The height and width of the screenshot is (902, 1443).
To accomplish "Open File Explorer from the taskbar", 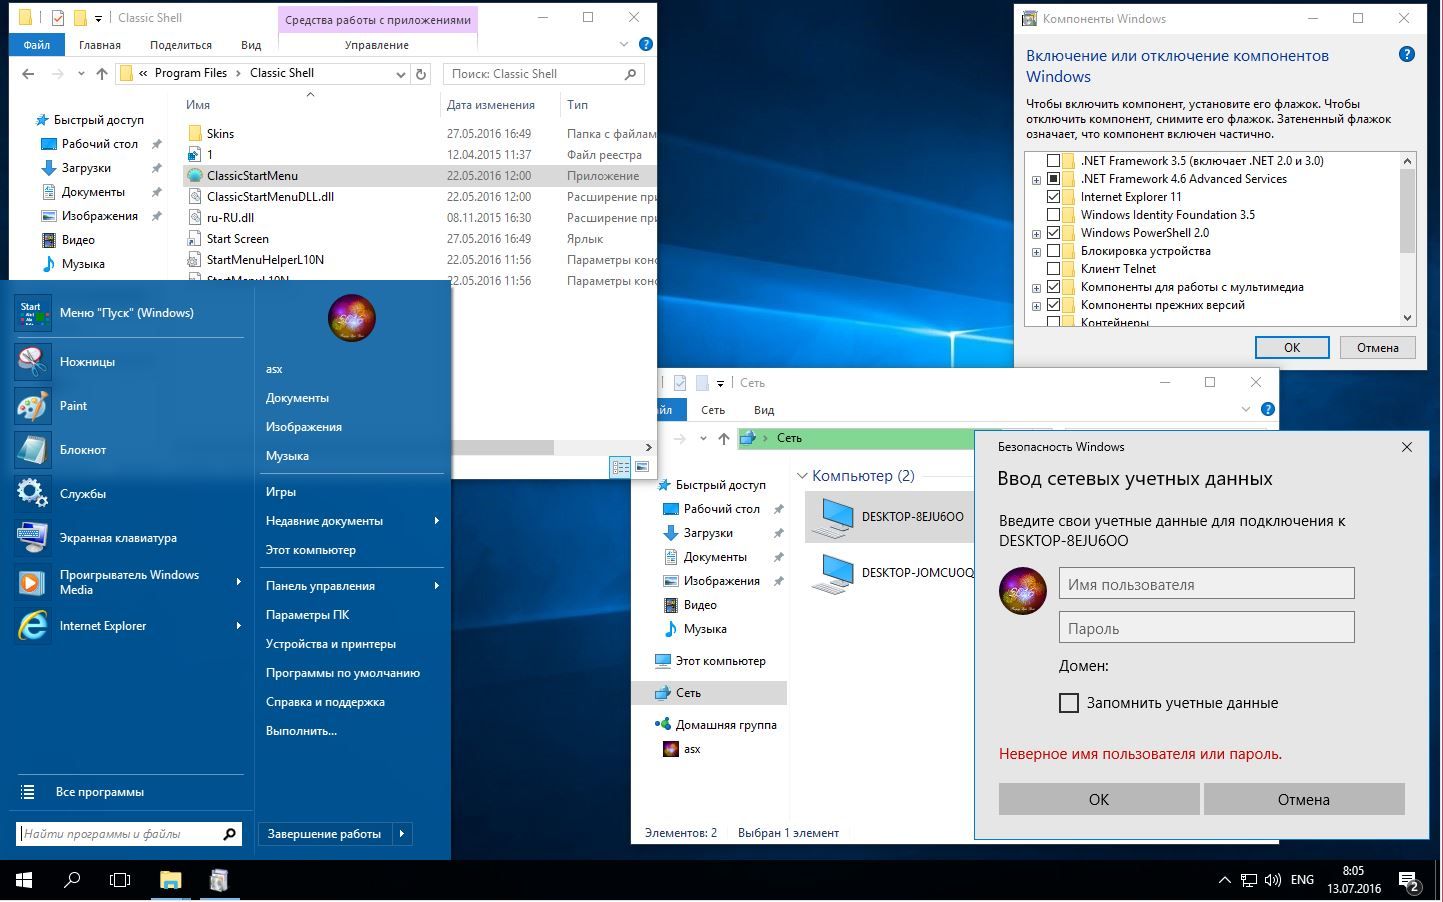I will [170, 880].
